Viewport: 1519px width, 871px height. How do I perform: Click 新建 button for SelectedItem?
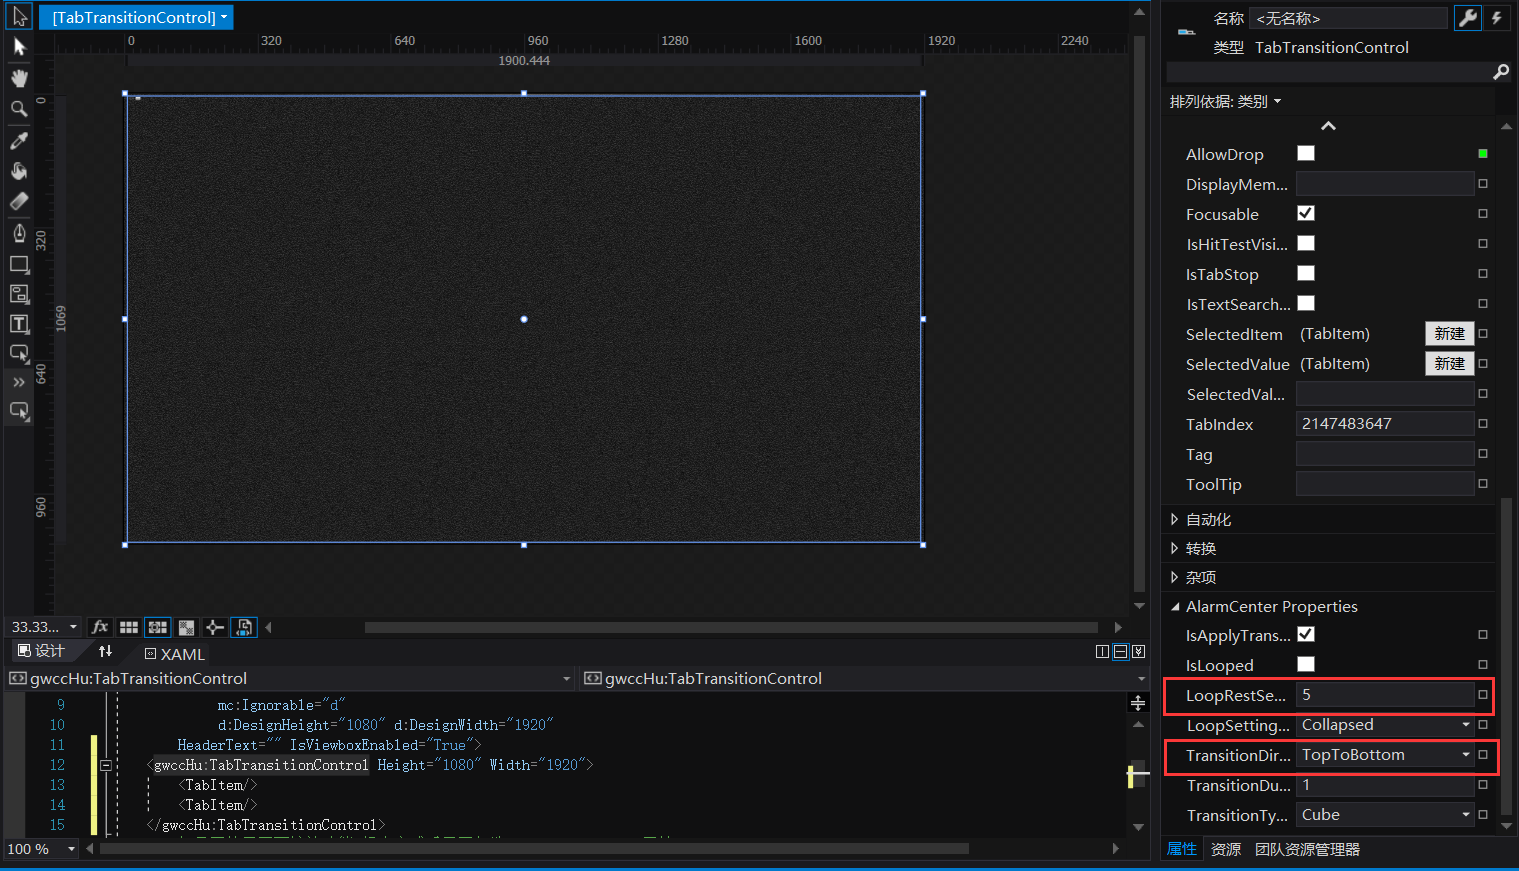[x=1449, y=334]
